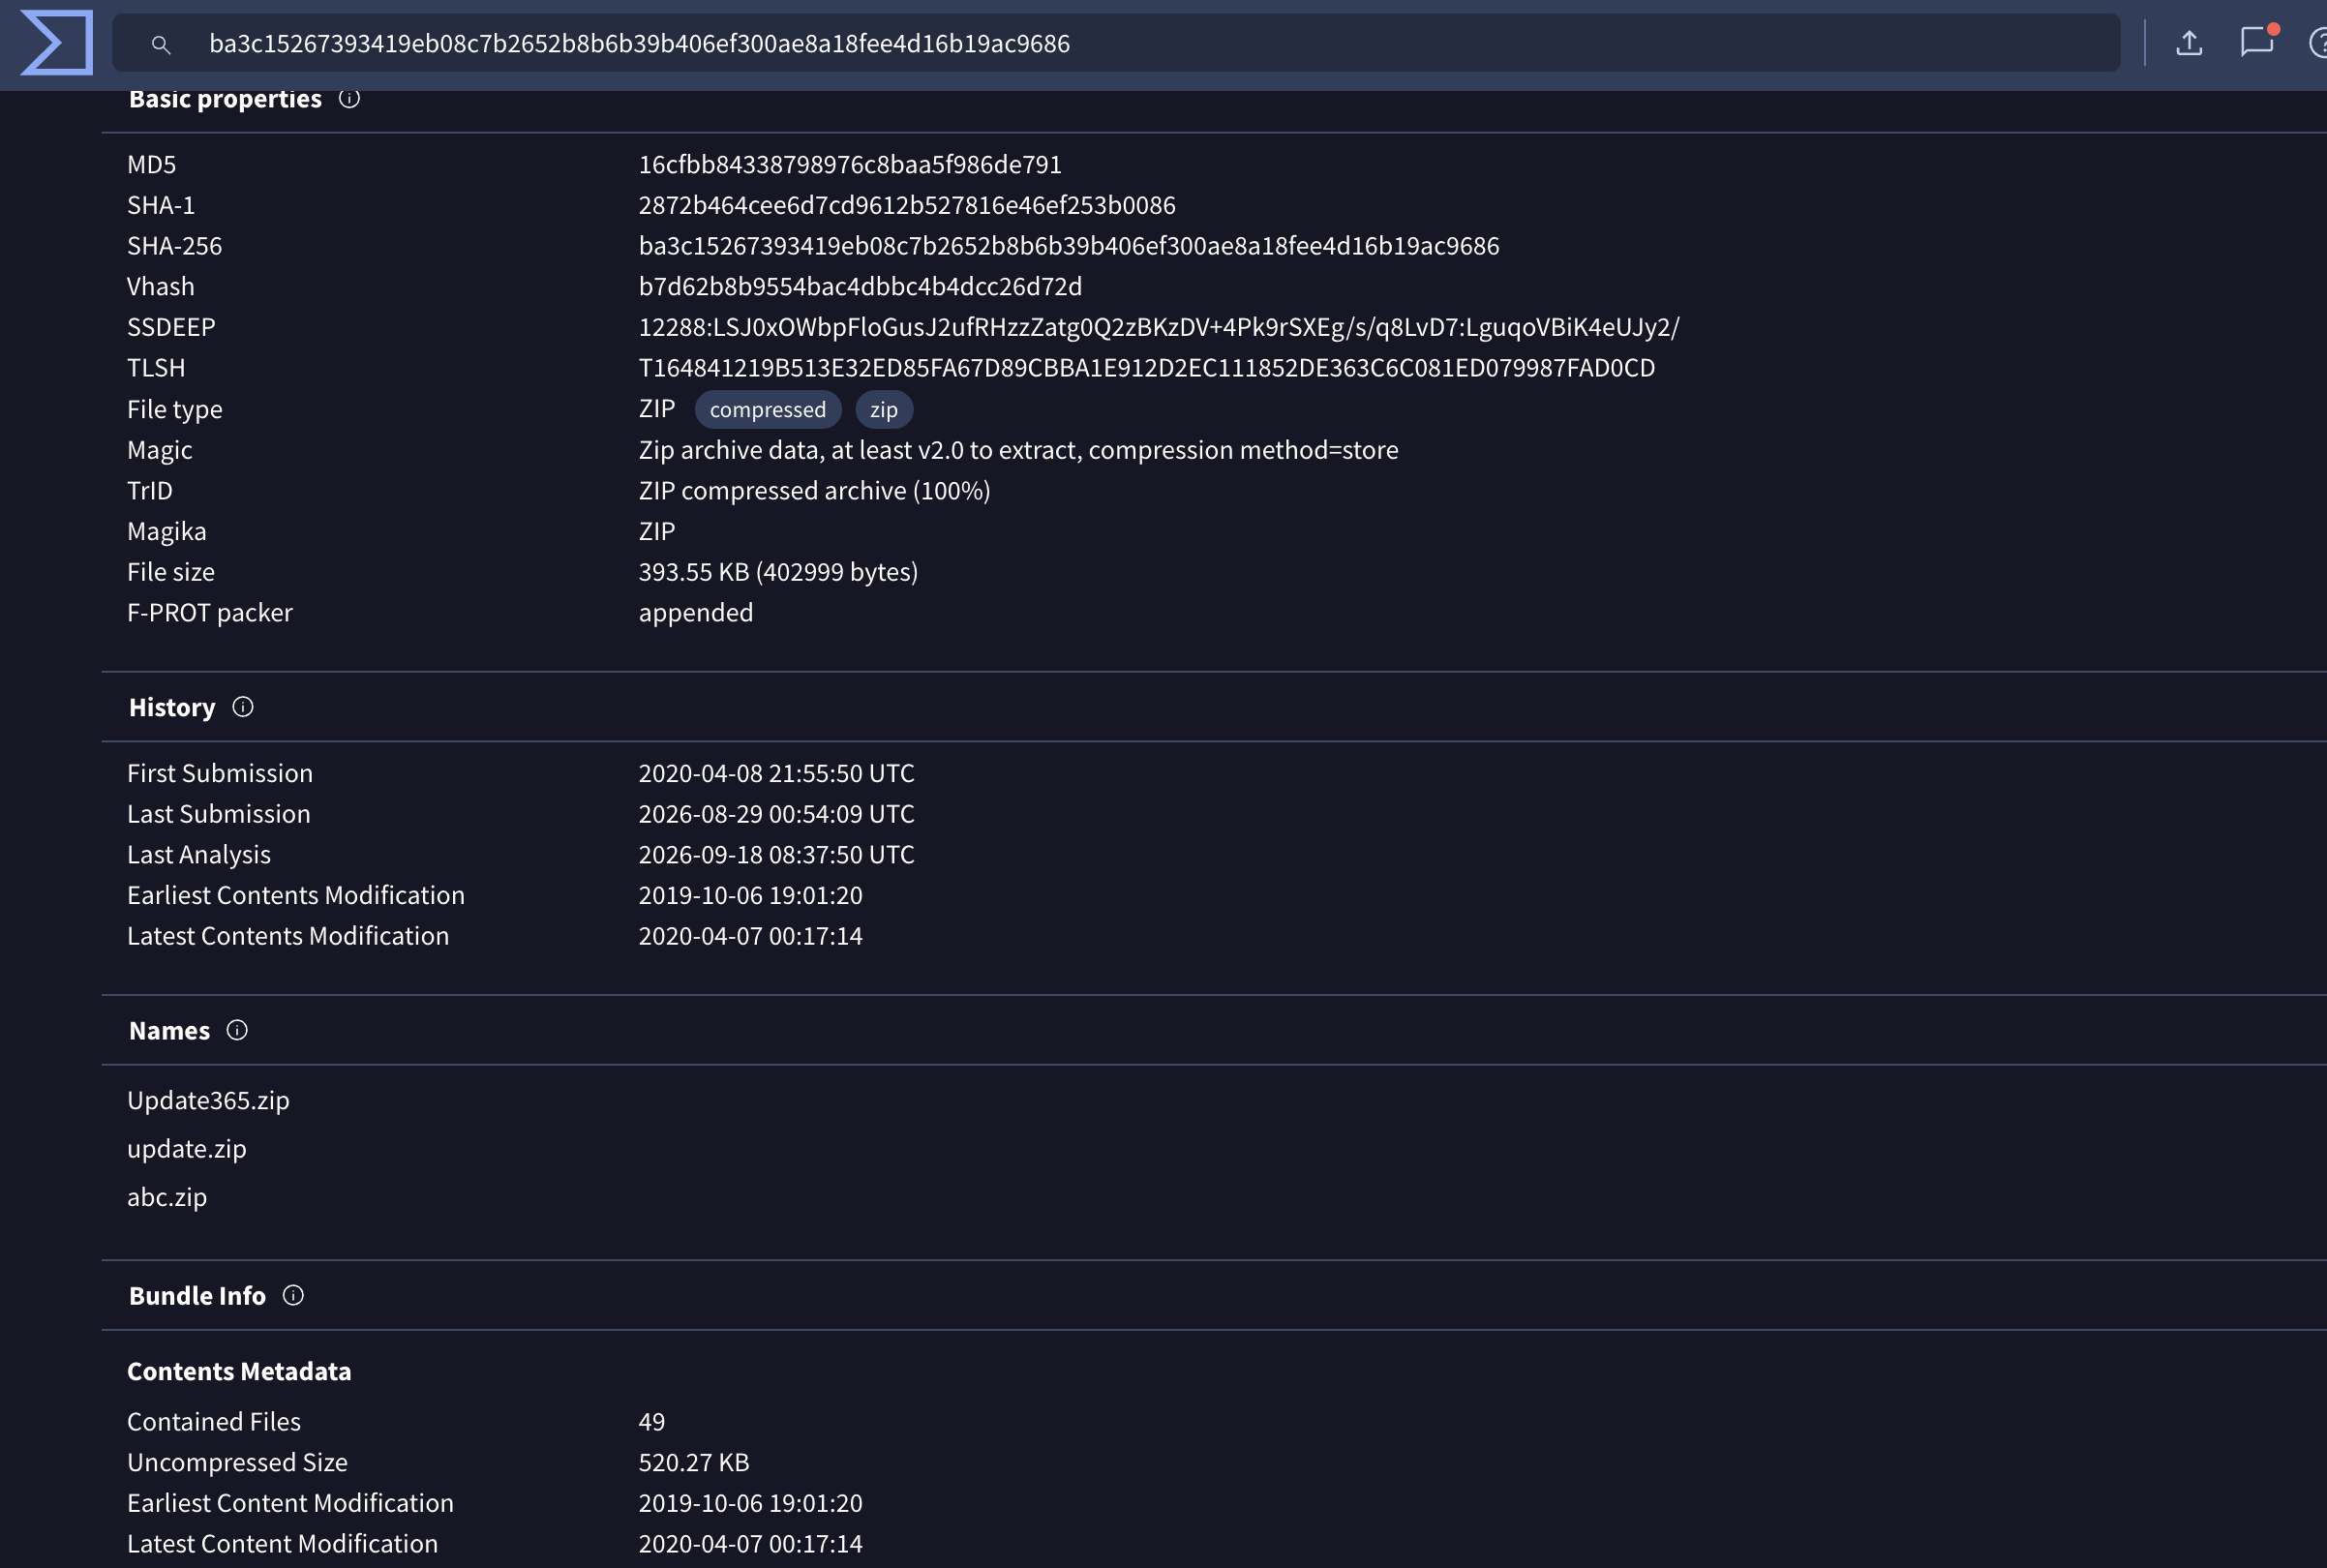
Task: Click the upload file icon
Action: [x=2188, y=43]
